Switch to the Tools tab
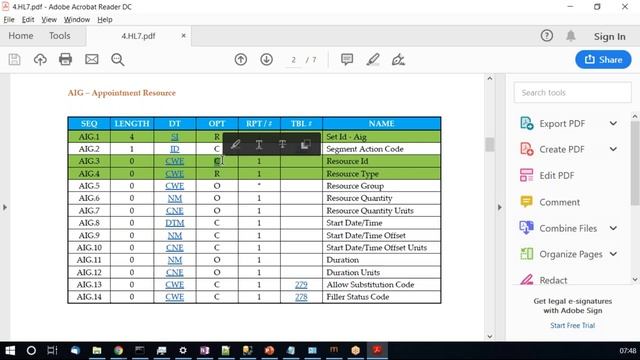This screenshot has height=360, width=640. [60, 36]
